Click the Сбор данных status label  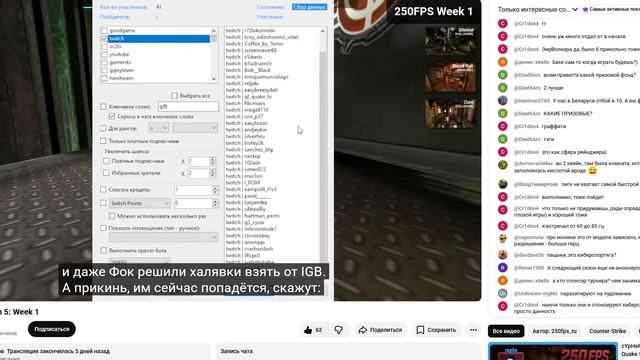tap(309, 7)
